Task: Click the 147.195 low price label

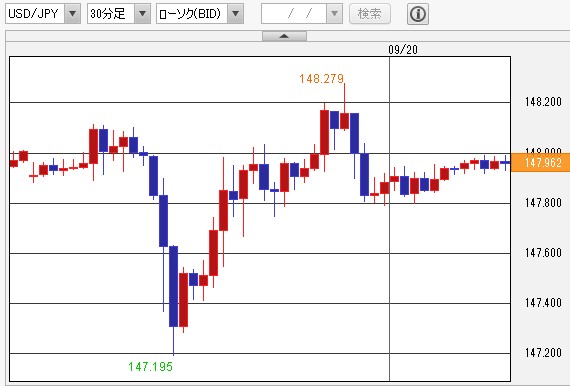Action: pos(150,367)
